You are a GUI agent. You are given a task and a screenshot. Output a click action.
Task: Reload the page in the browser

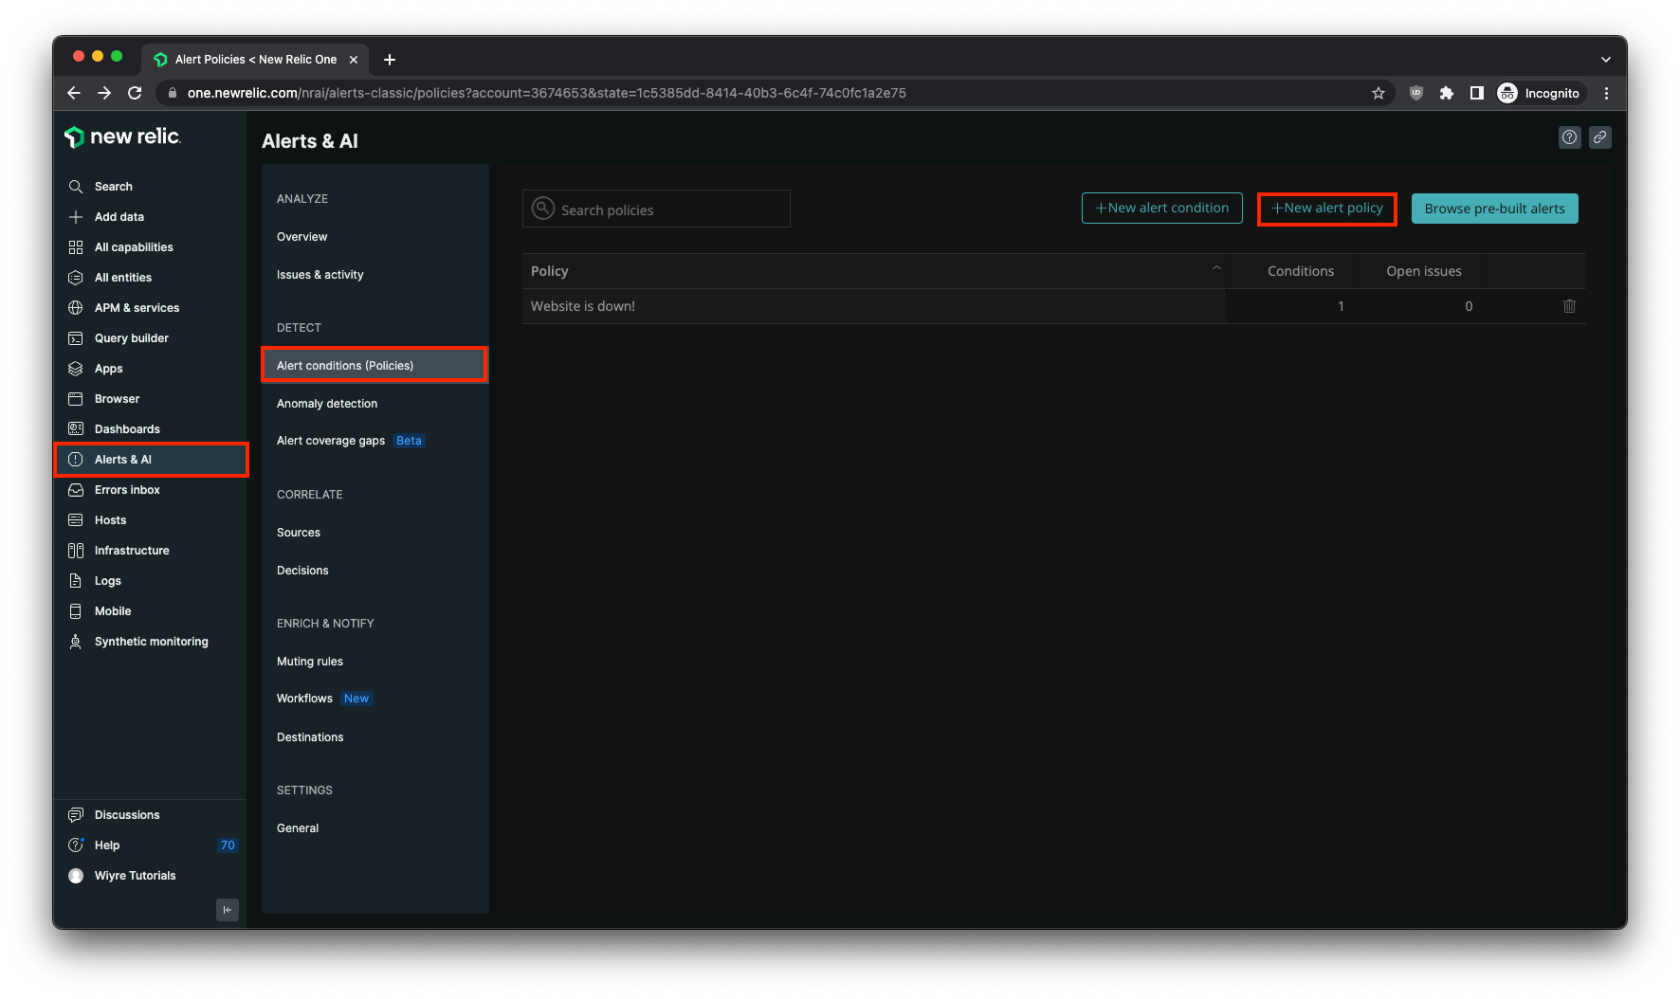(x=135, y=93)
